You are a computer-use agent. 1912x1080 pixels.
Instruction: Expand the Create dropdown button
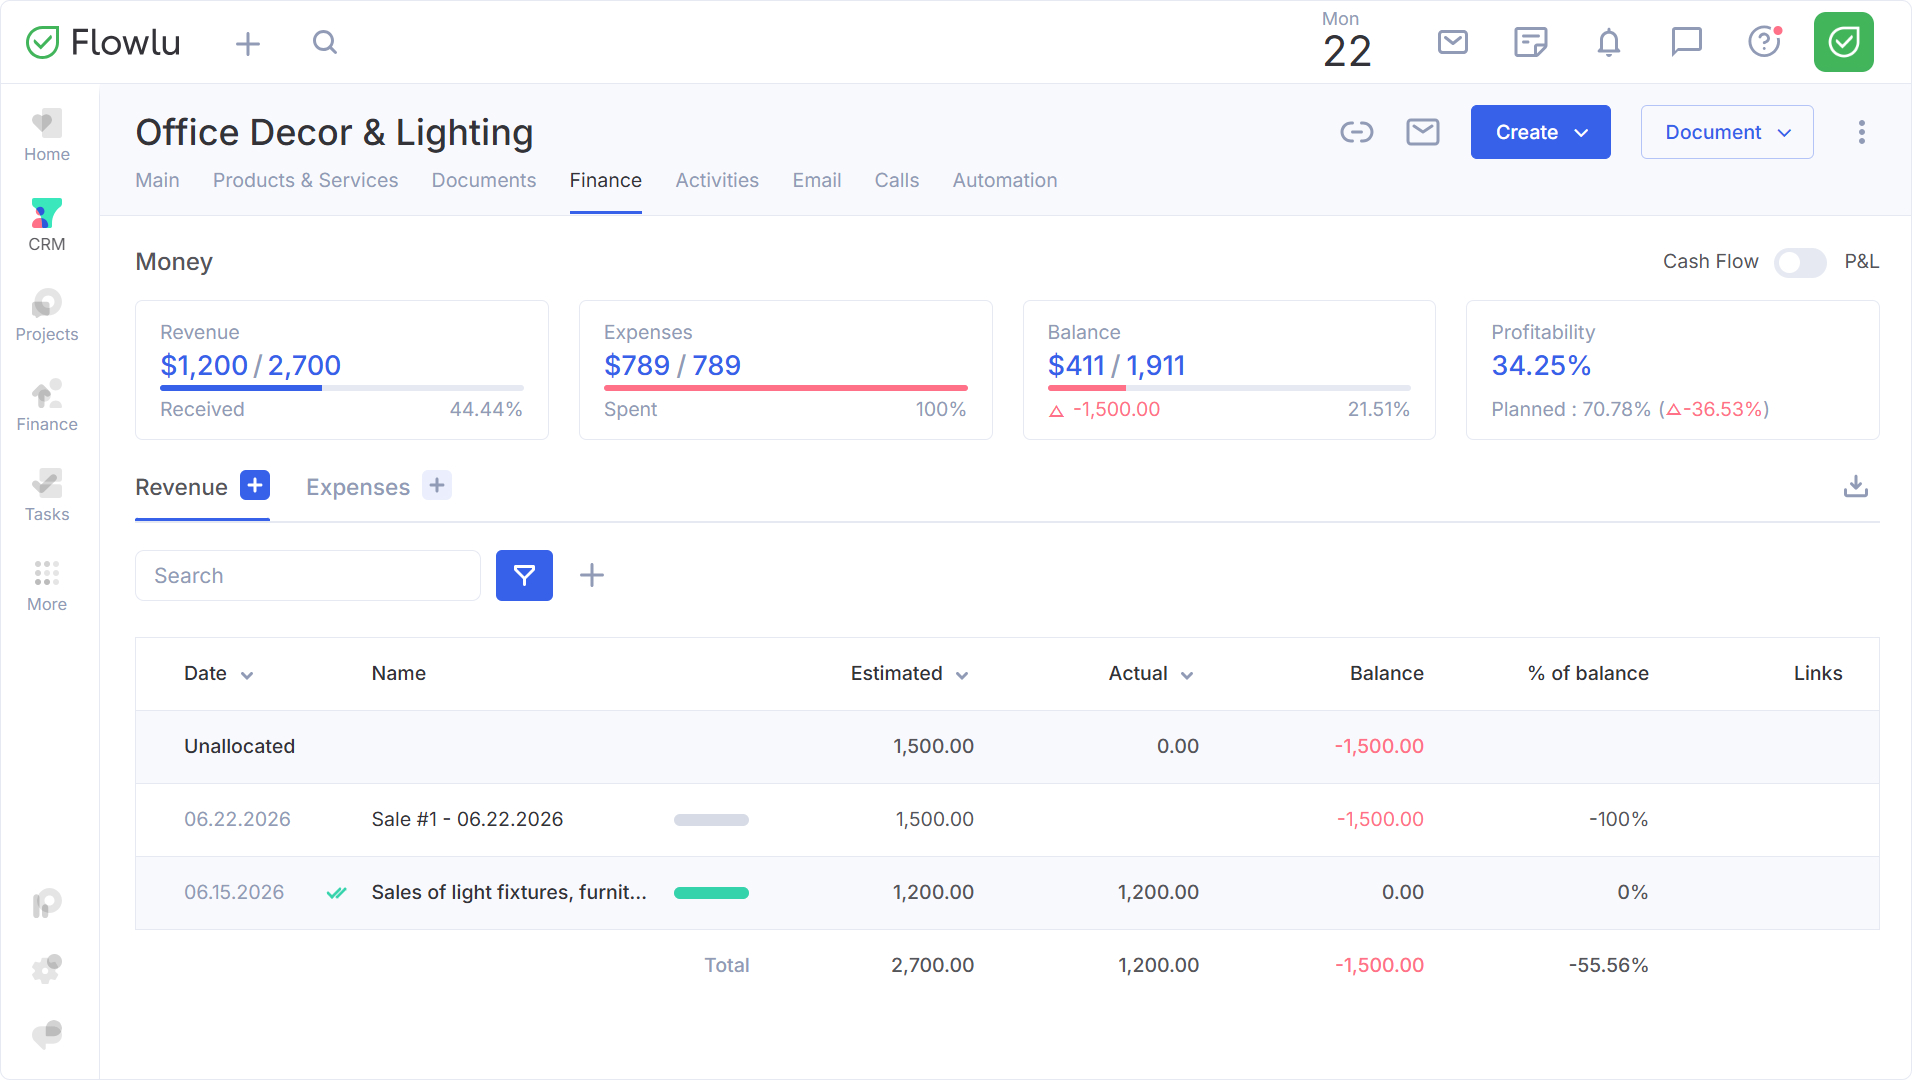click(1540, 132)
